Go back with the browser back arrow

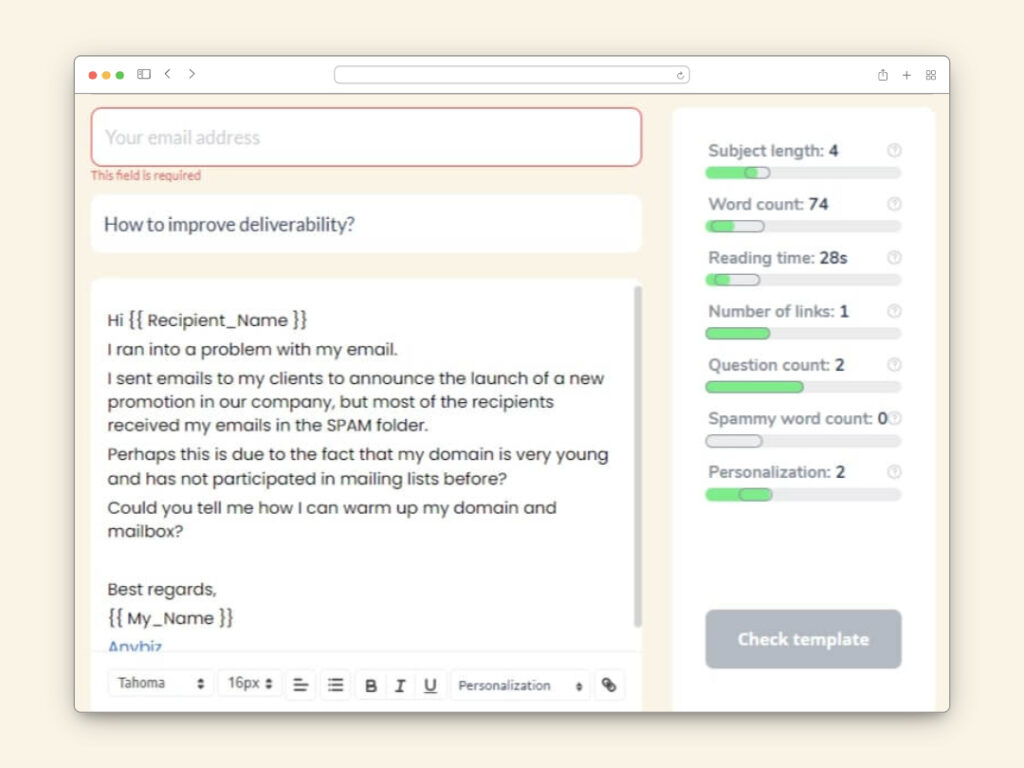(x=168, y=74)
